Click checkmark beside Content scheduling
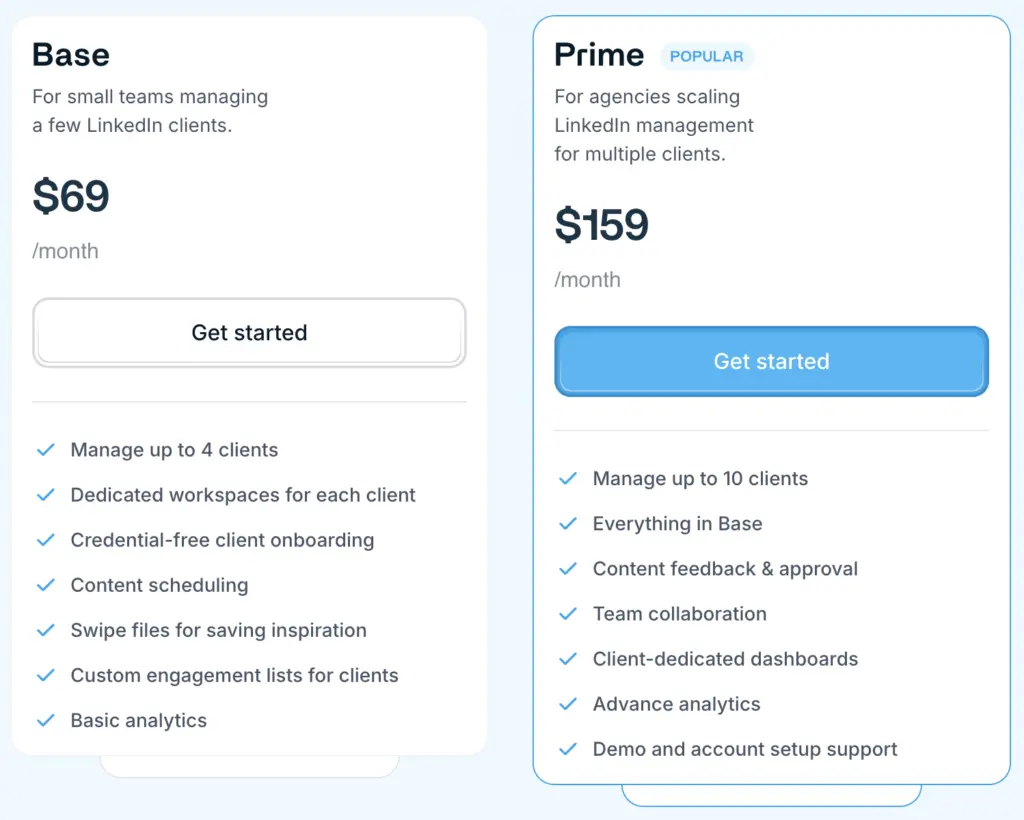The width and height of the screenshot is (1024, 820). click(45, 585)
